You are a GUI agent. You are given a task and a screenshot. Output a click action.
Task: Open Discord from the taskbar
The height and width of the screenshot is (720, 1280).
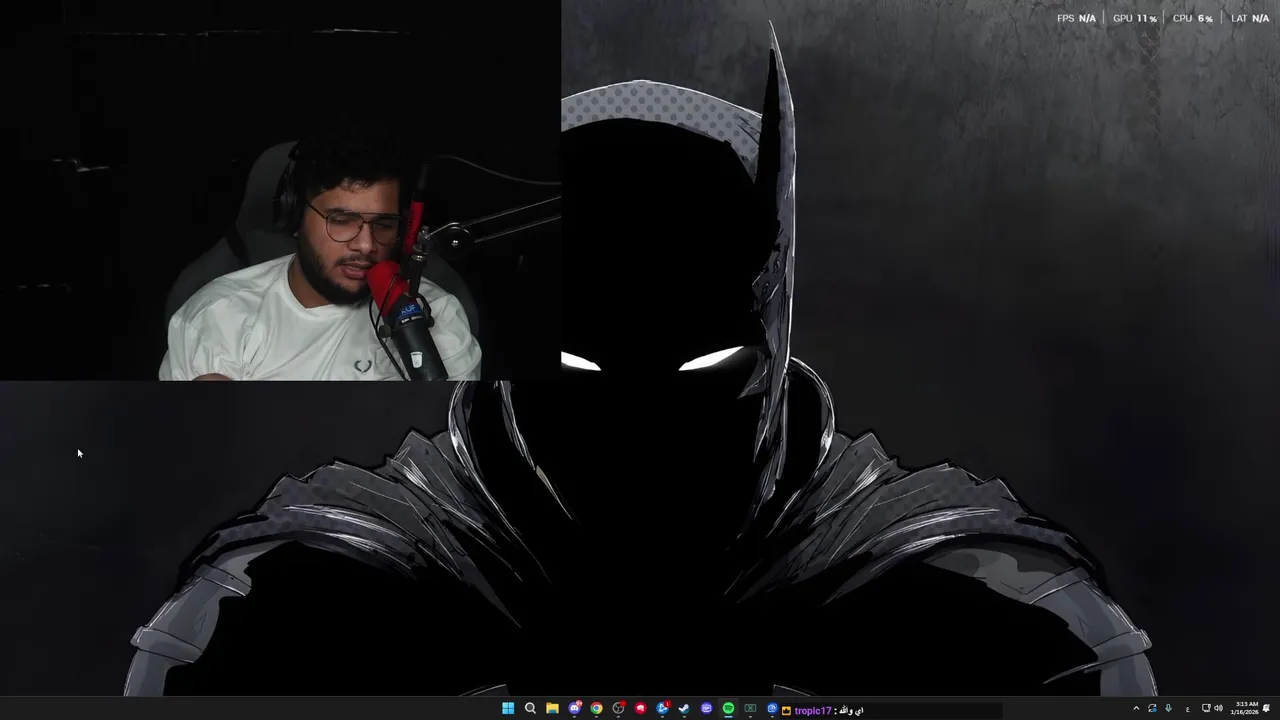click(575, 709)
